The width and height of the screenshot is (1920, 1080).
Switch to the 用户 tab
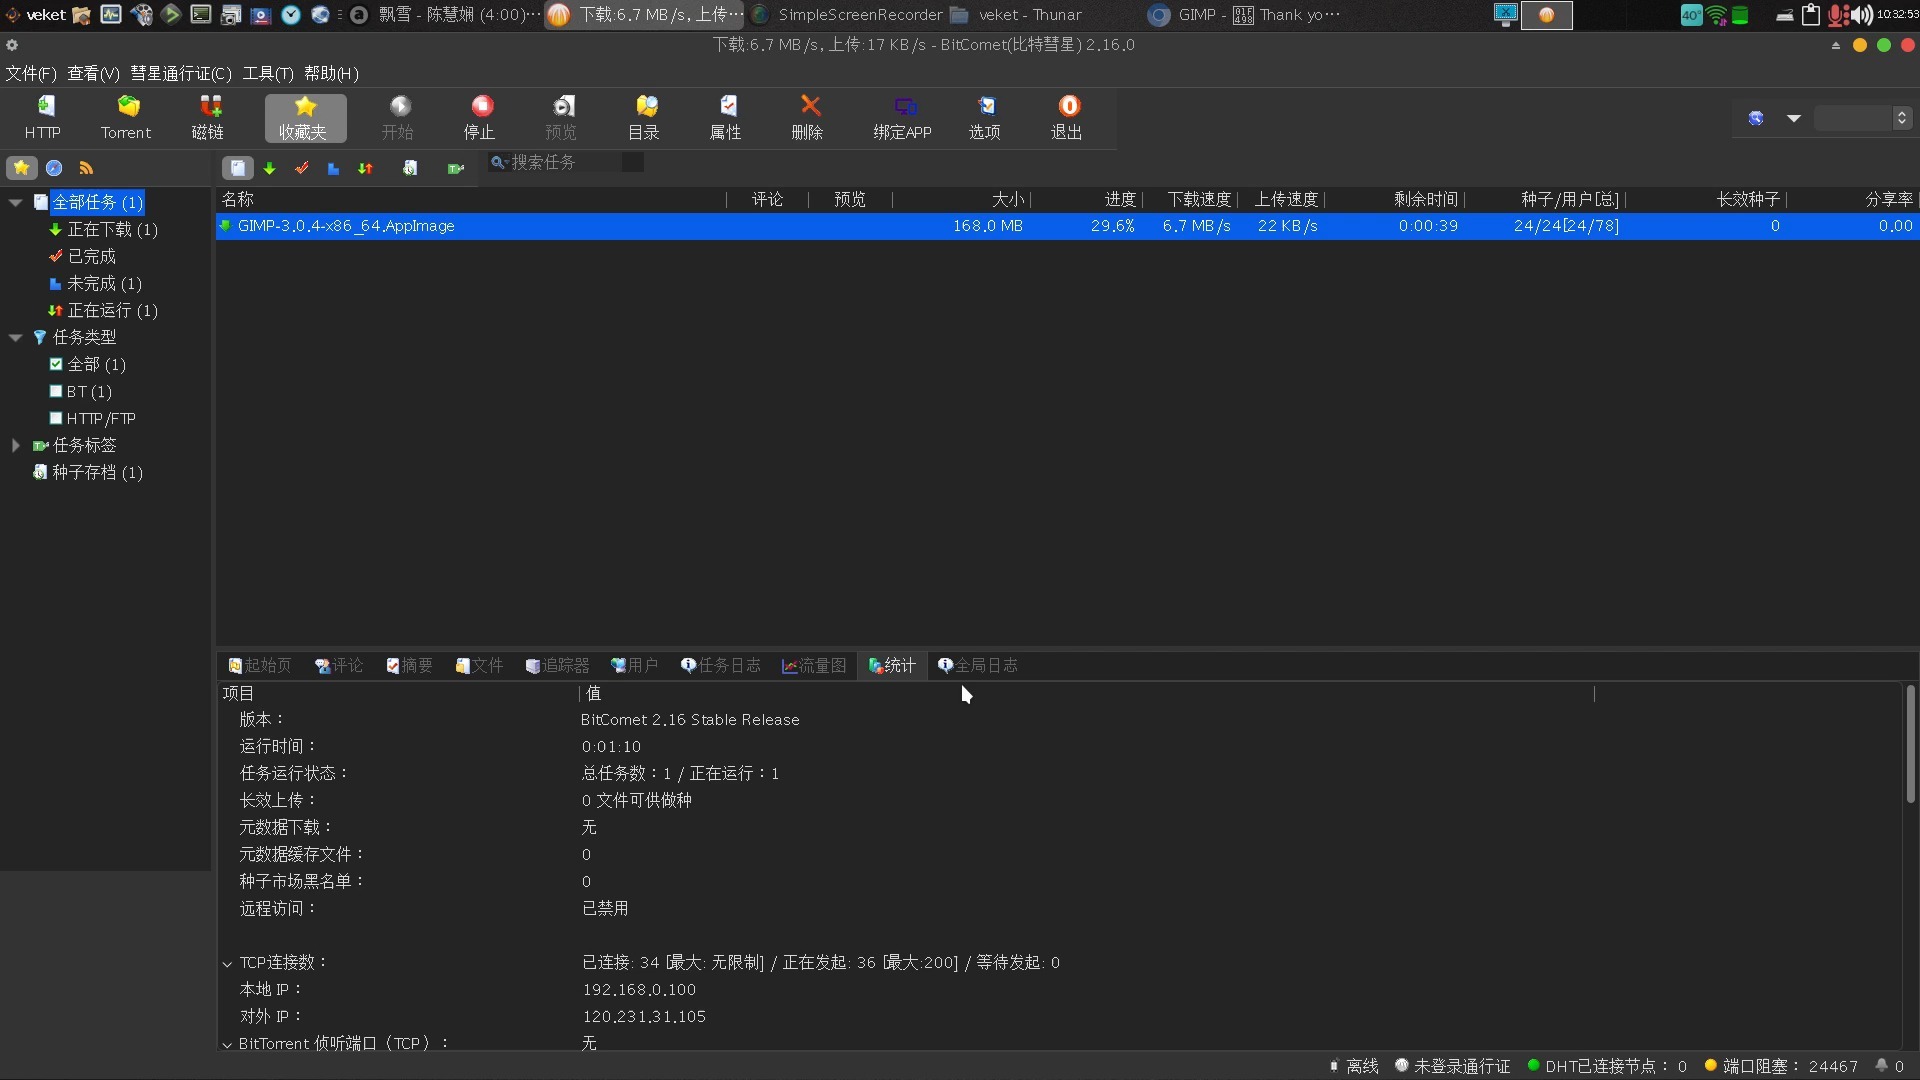pos(635,665)
